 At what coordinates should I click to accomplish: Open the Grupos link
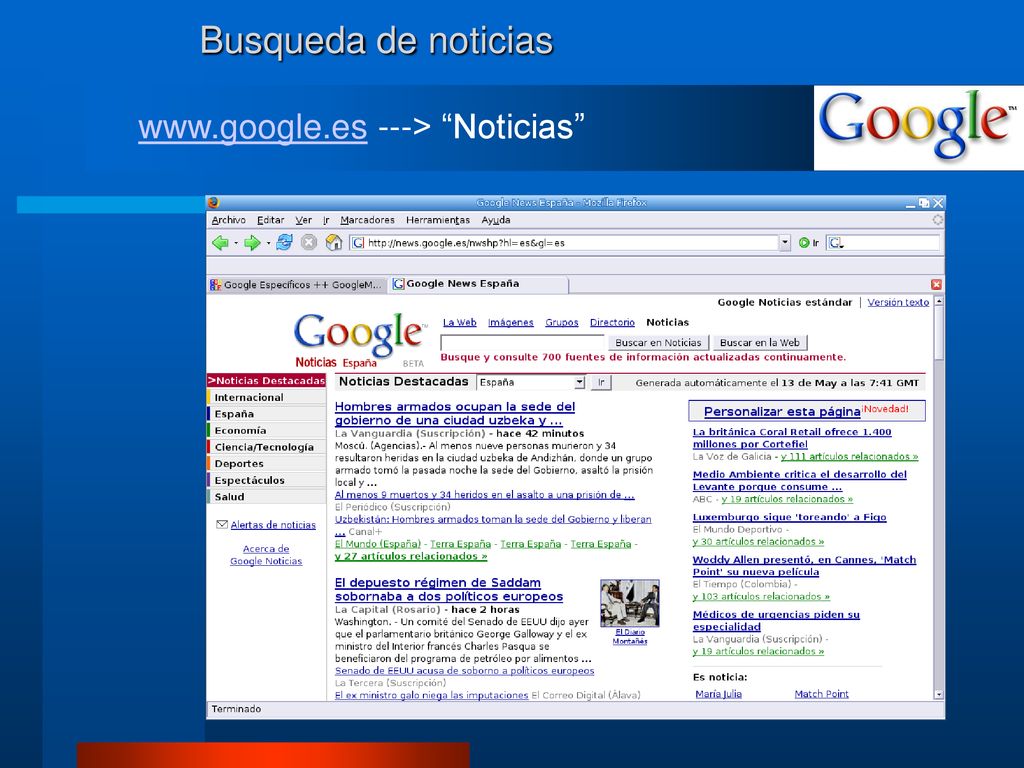coord(562,323)
